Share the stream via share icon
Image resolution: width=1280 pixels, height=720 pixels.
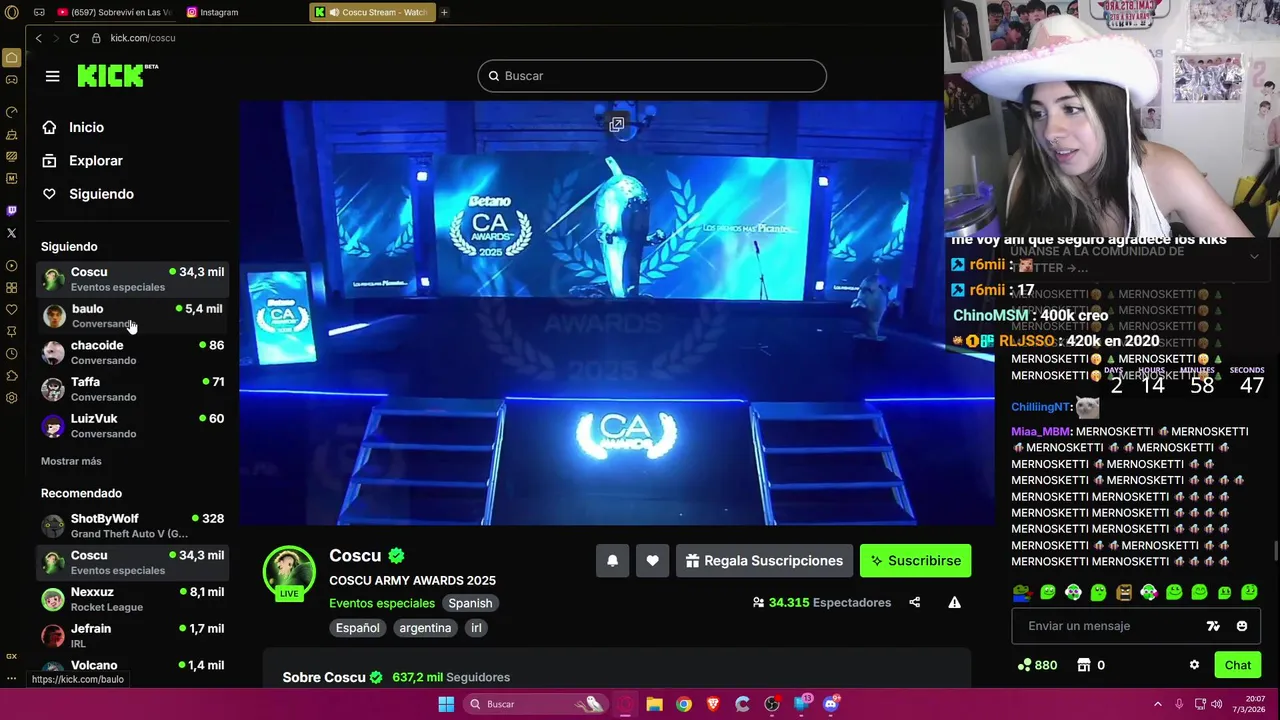click(914, 602)
